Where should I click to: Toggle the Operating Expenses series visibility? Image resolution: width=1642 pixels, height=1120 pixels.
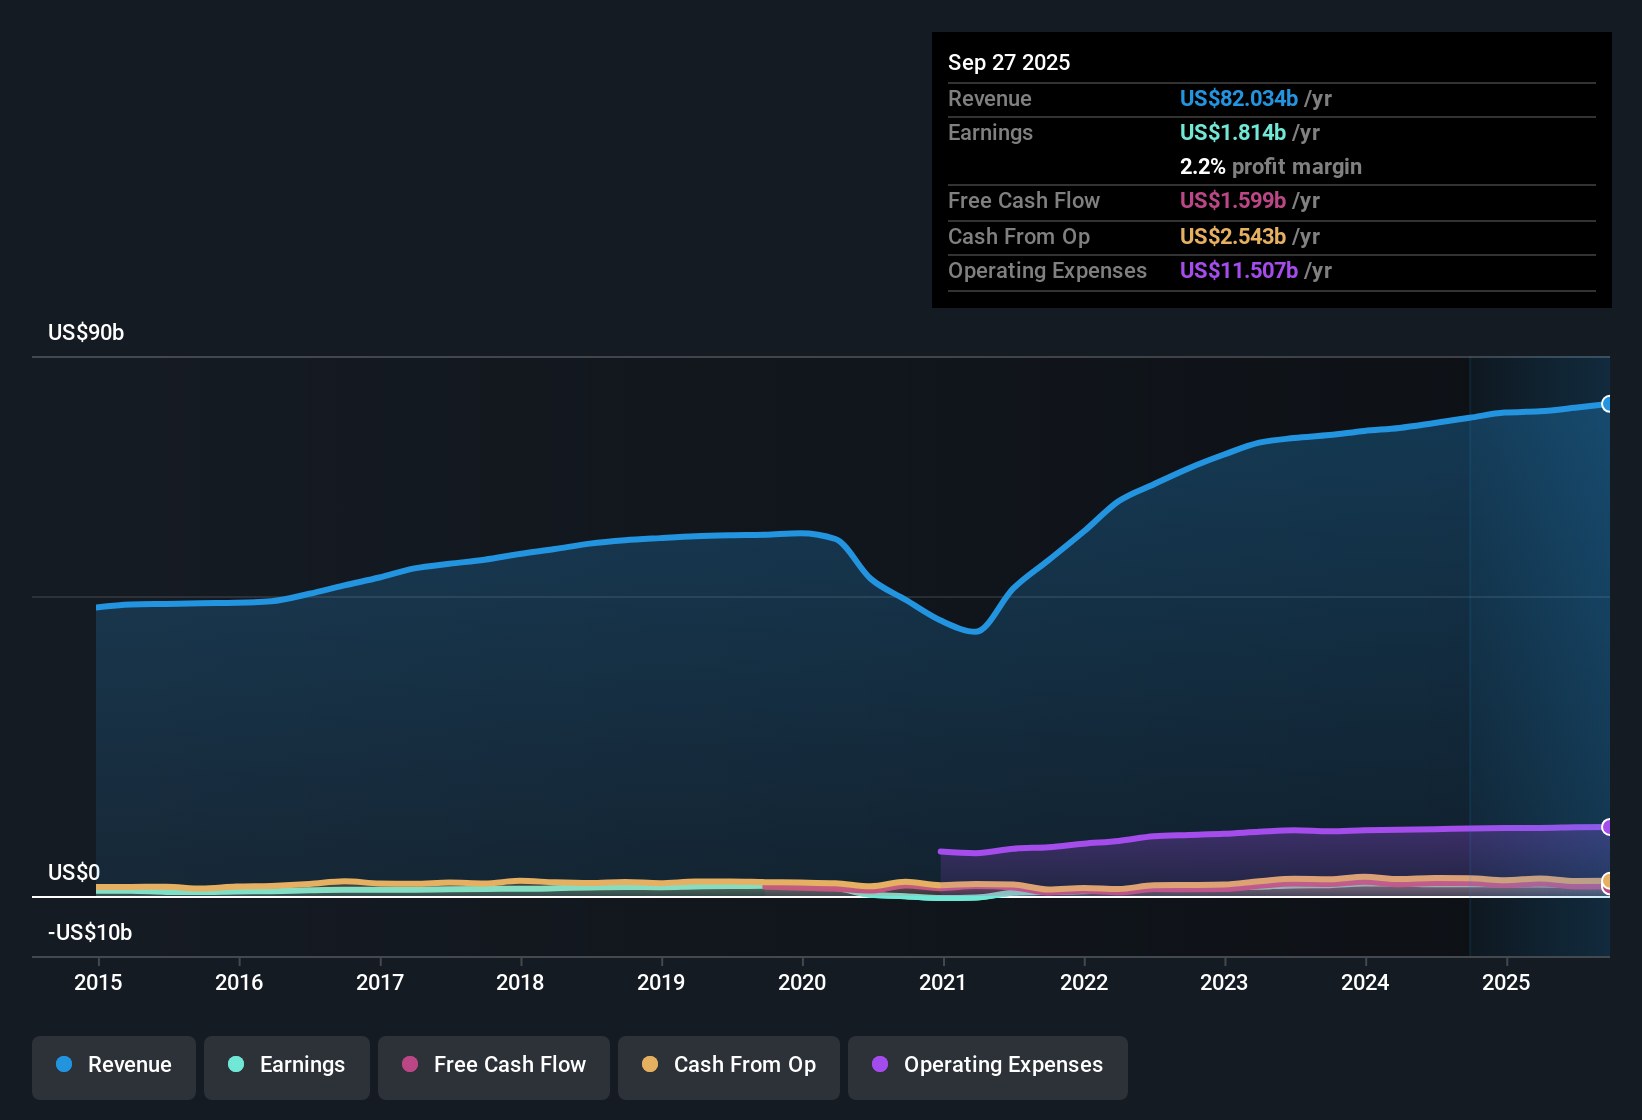point(987,1065)
